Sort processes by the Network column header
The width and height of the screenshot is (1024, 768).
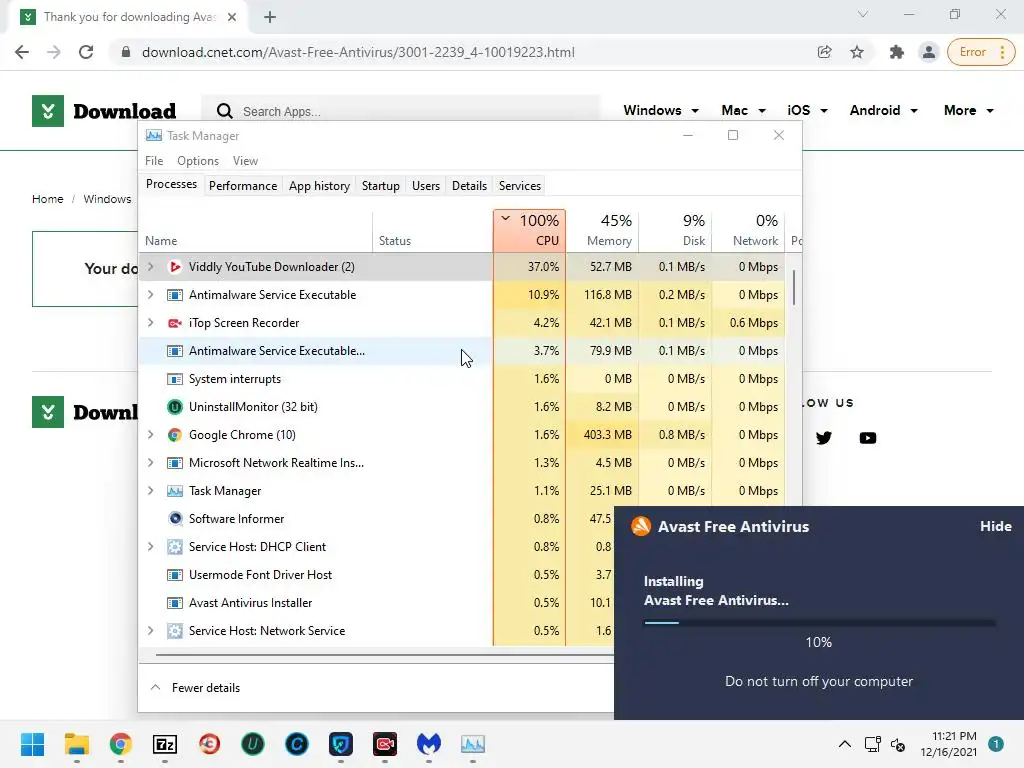click(x=748, y=231)
